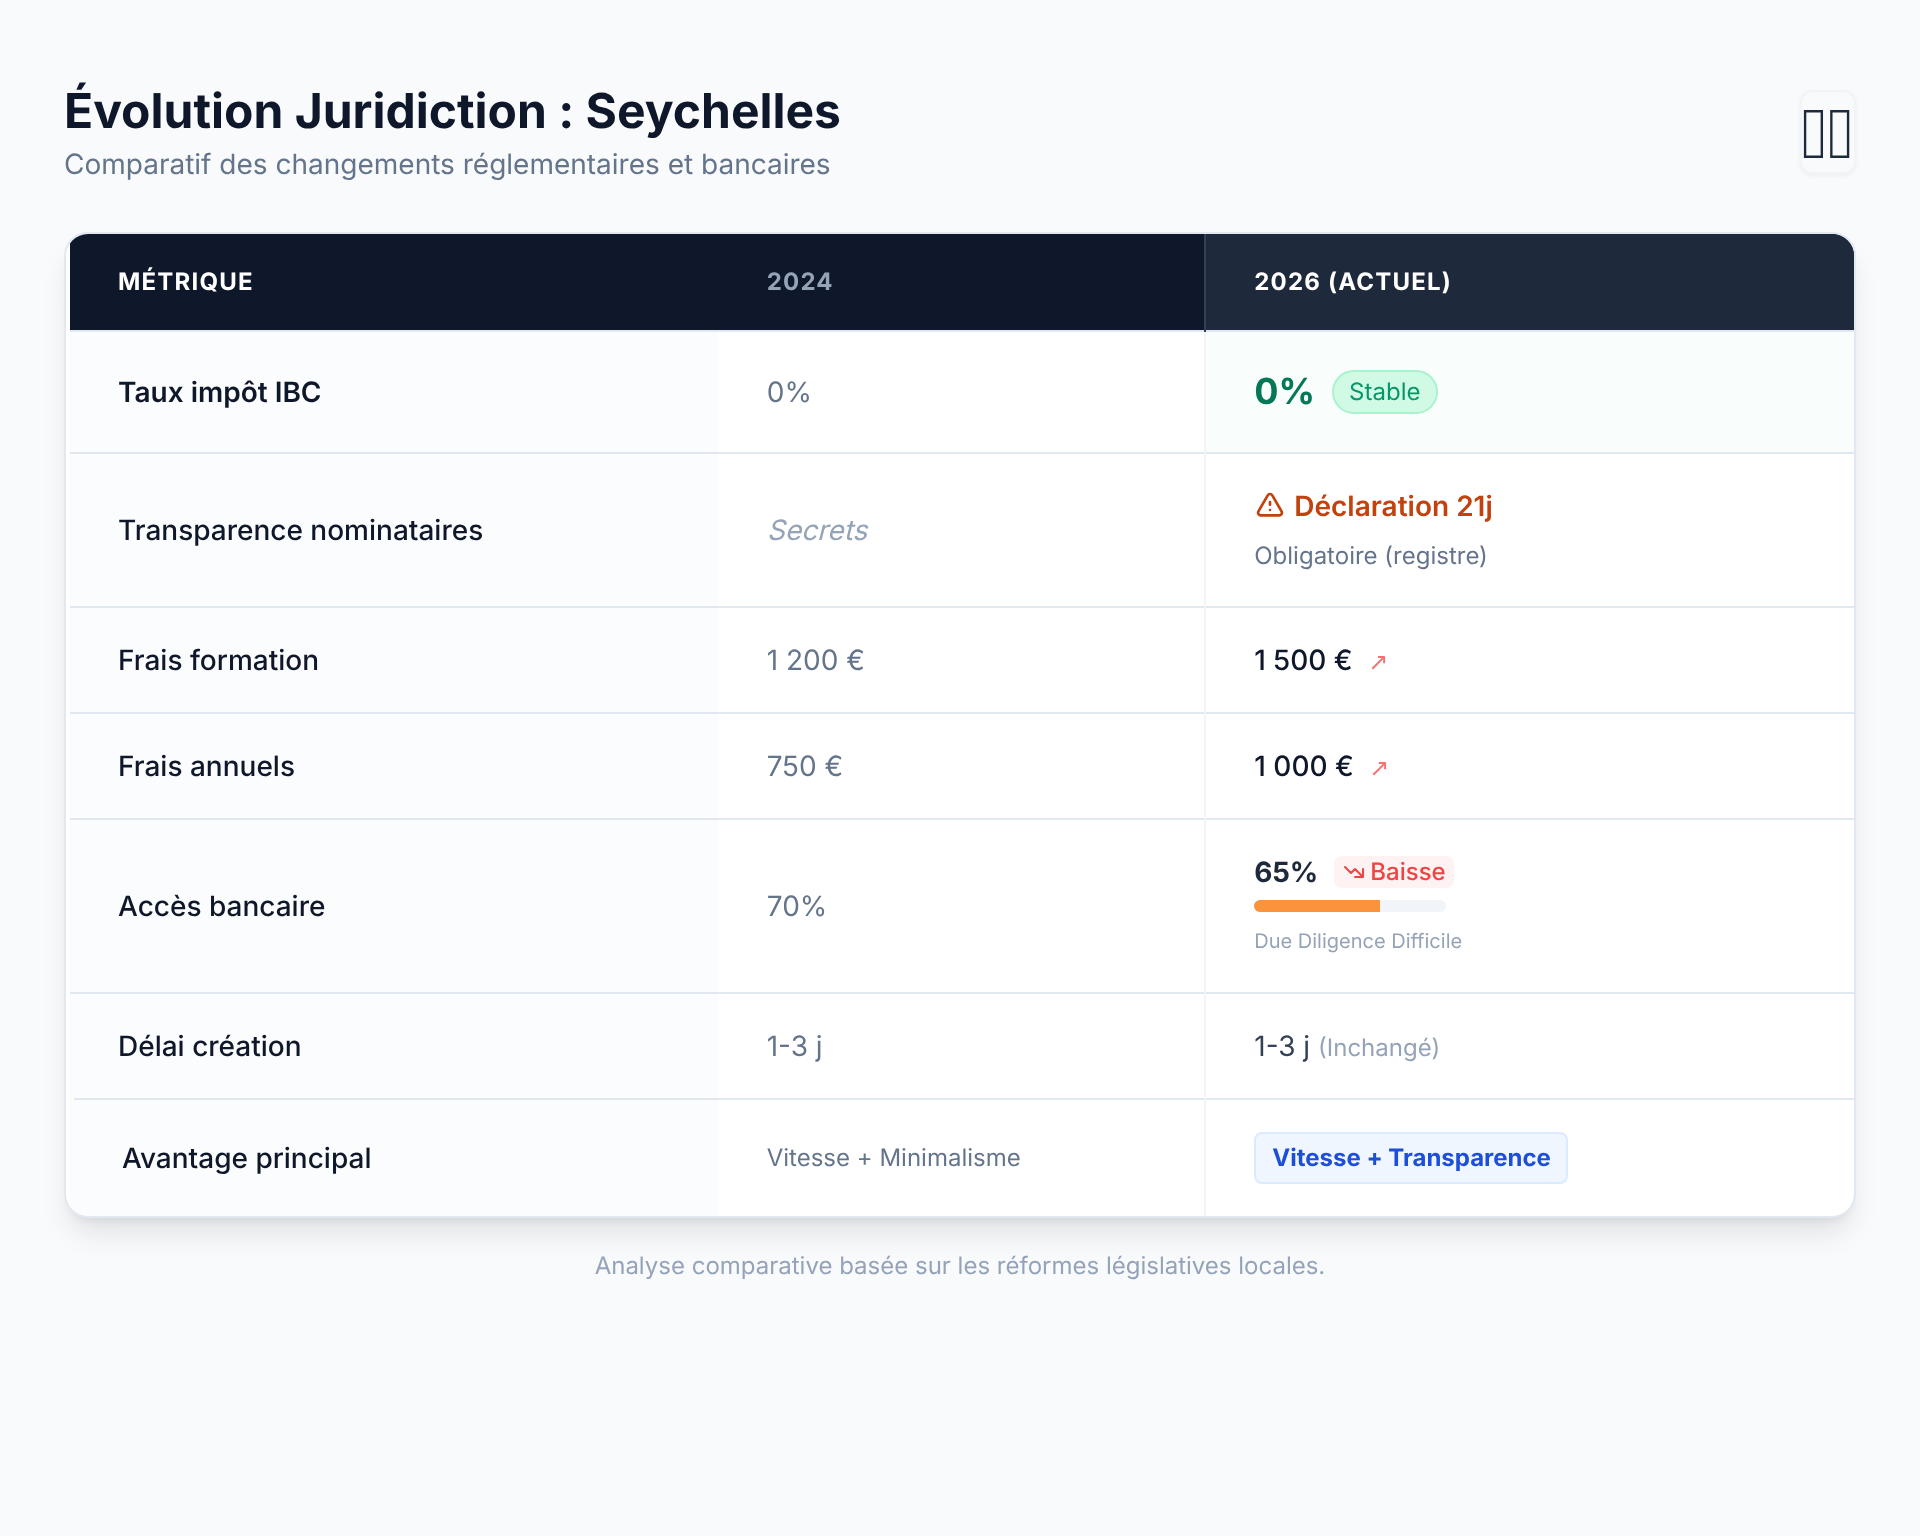Collapse the Délai création row
The width and height of the screenshot is (1920, 1536).
(209, 1046)
